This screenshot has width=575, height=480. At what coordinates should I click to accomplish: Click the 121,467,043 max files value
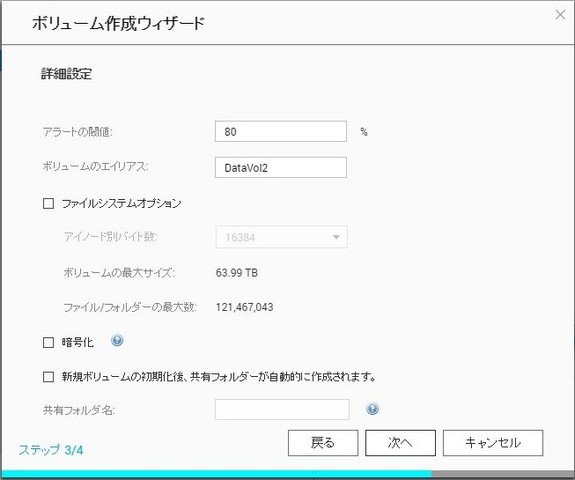[x=244, y=307]
